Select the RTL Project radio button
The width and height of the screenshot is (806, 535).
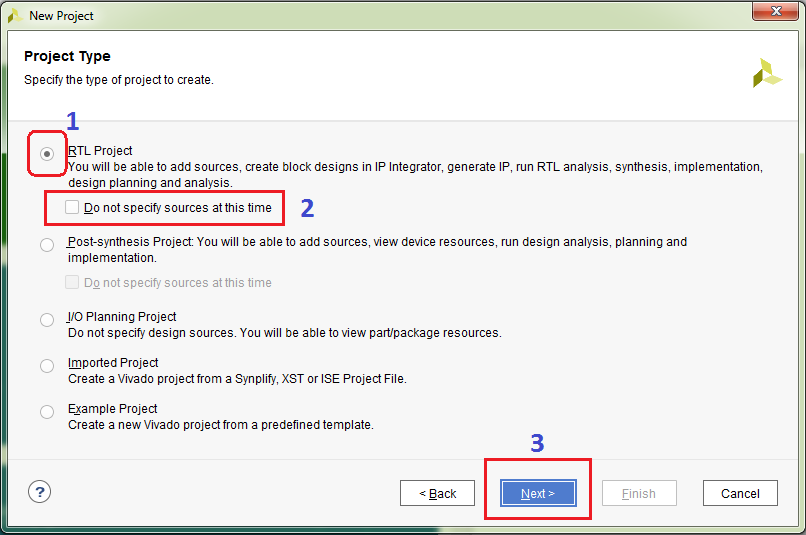[x=47, y=154]
